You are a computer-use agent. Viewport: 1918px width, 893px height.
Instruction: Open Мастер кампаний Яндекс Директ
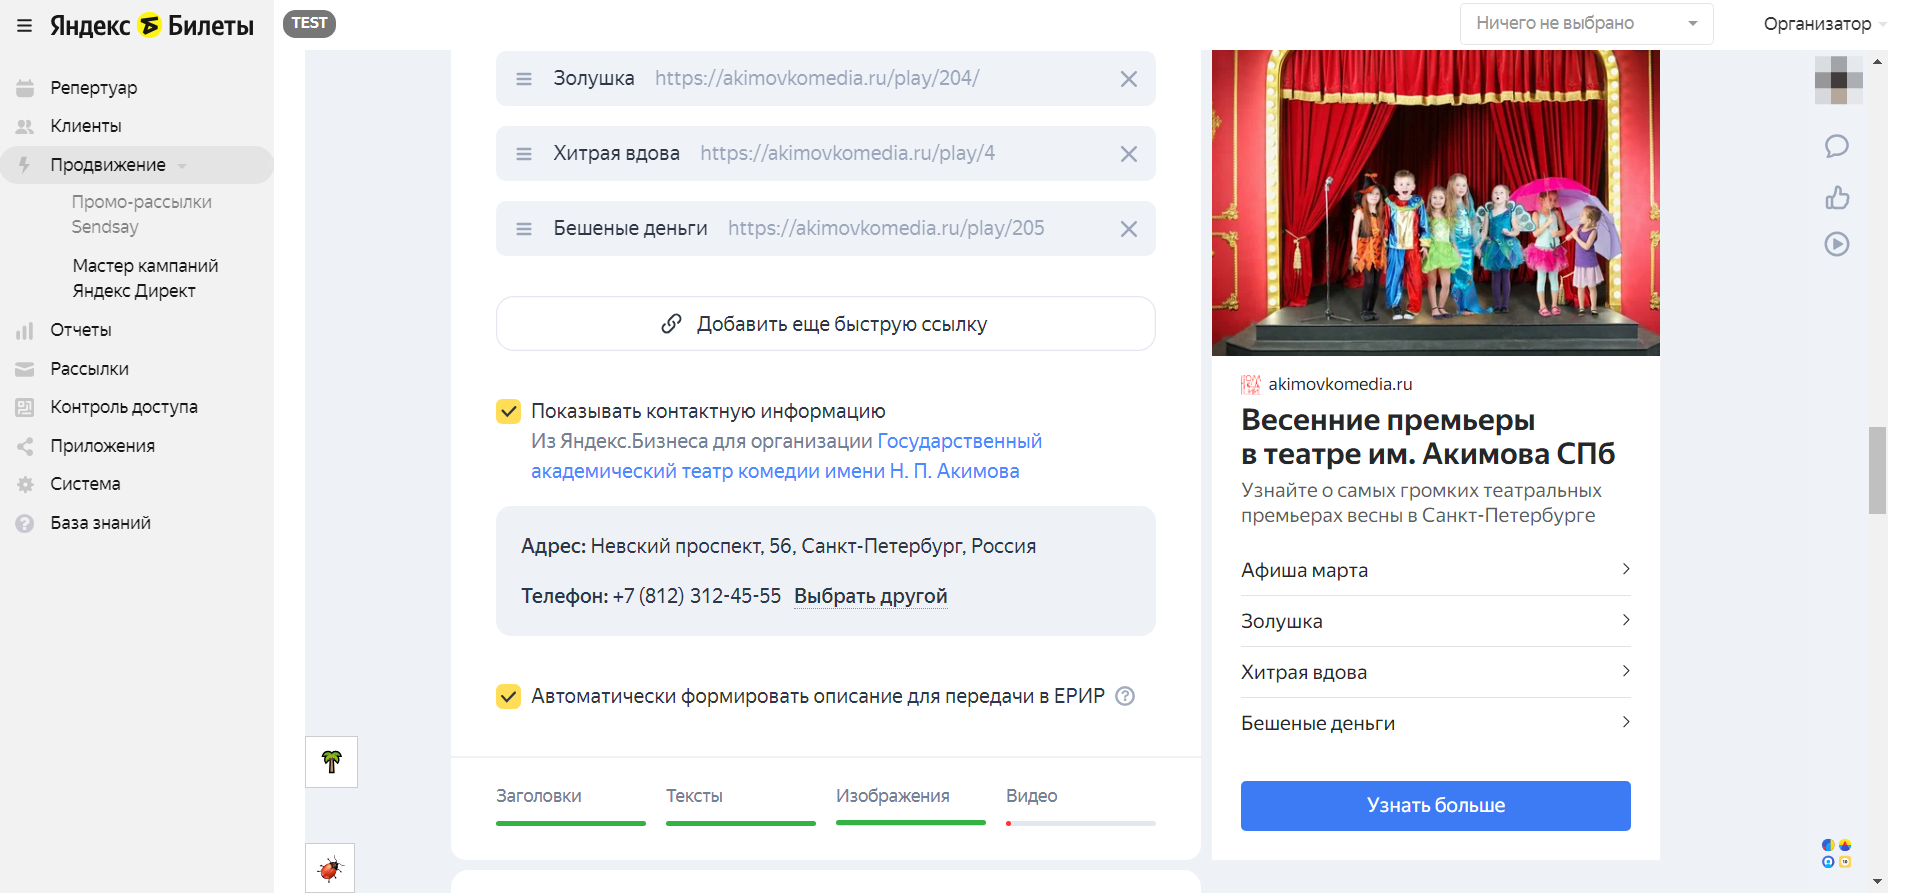pos(145,278)
